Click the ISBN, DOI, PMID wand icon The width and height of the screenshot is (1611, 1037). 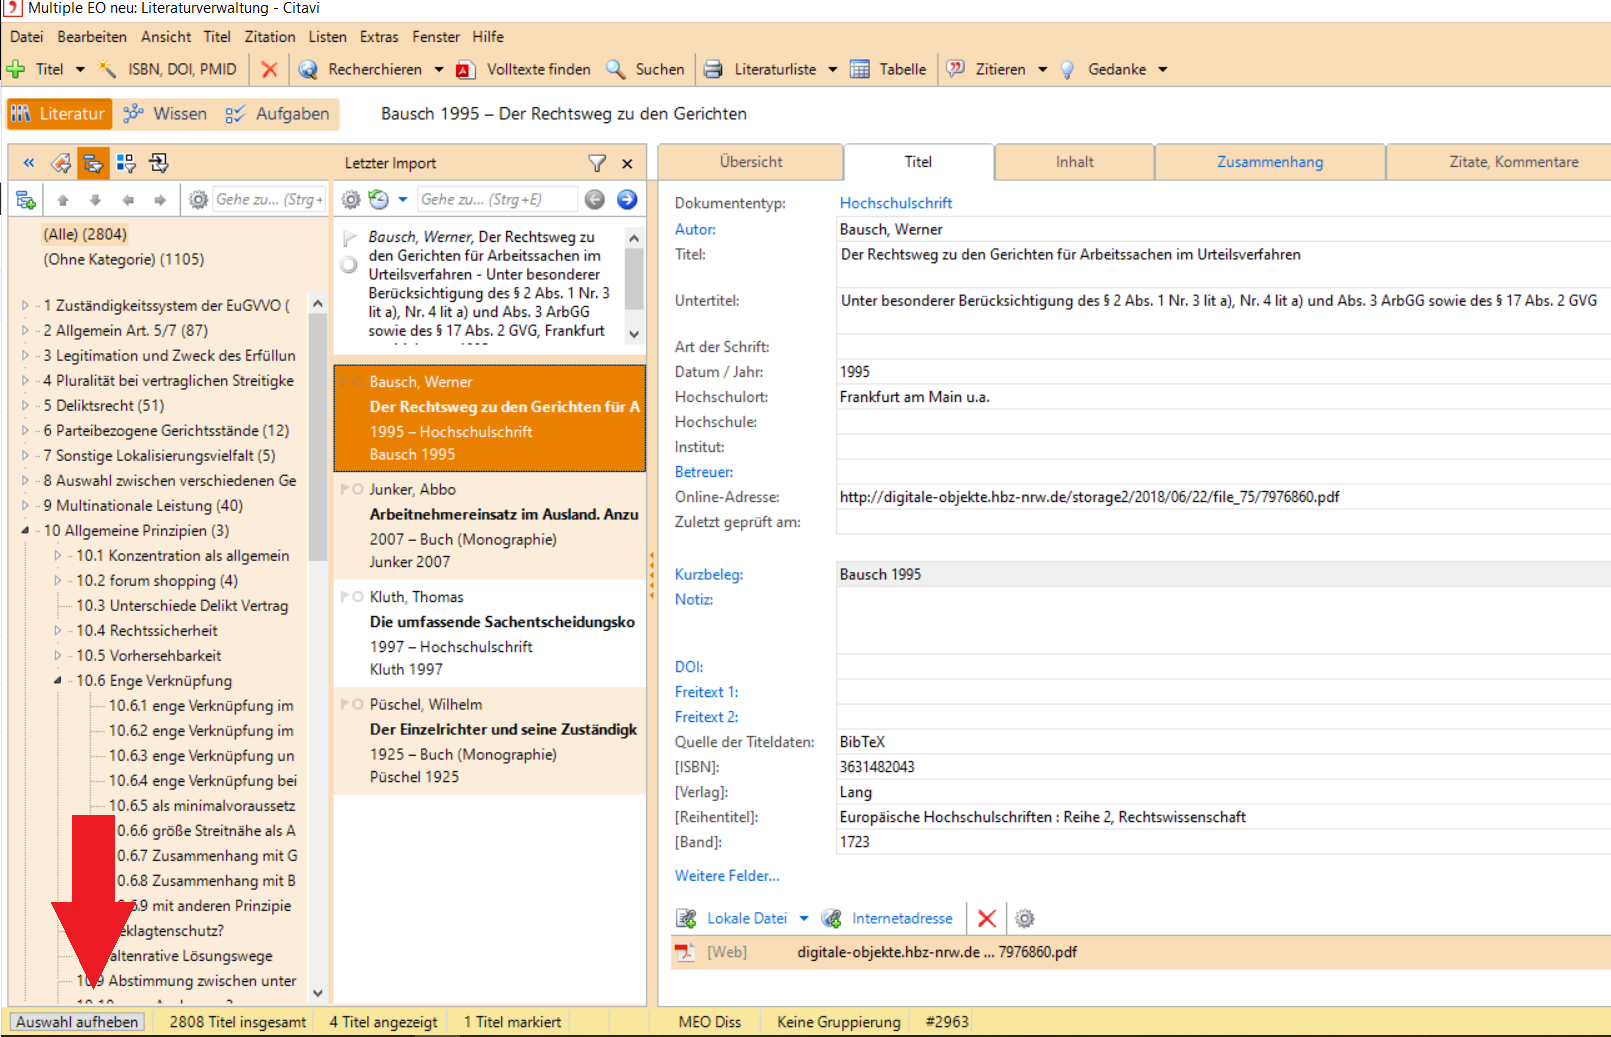[x=107, y=69]
